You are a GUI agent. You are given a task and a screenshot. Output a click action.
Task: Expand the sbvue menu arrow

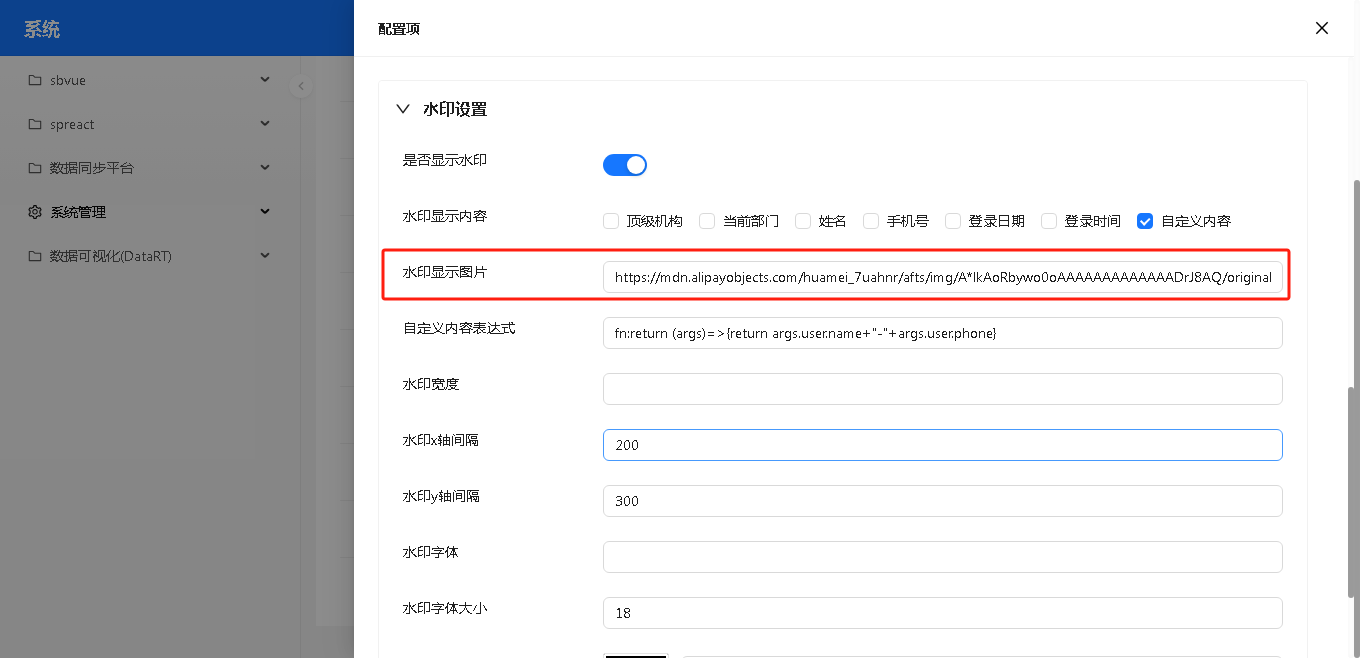point(265,80)
